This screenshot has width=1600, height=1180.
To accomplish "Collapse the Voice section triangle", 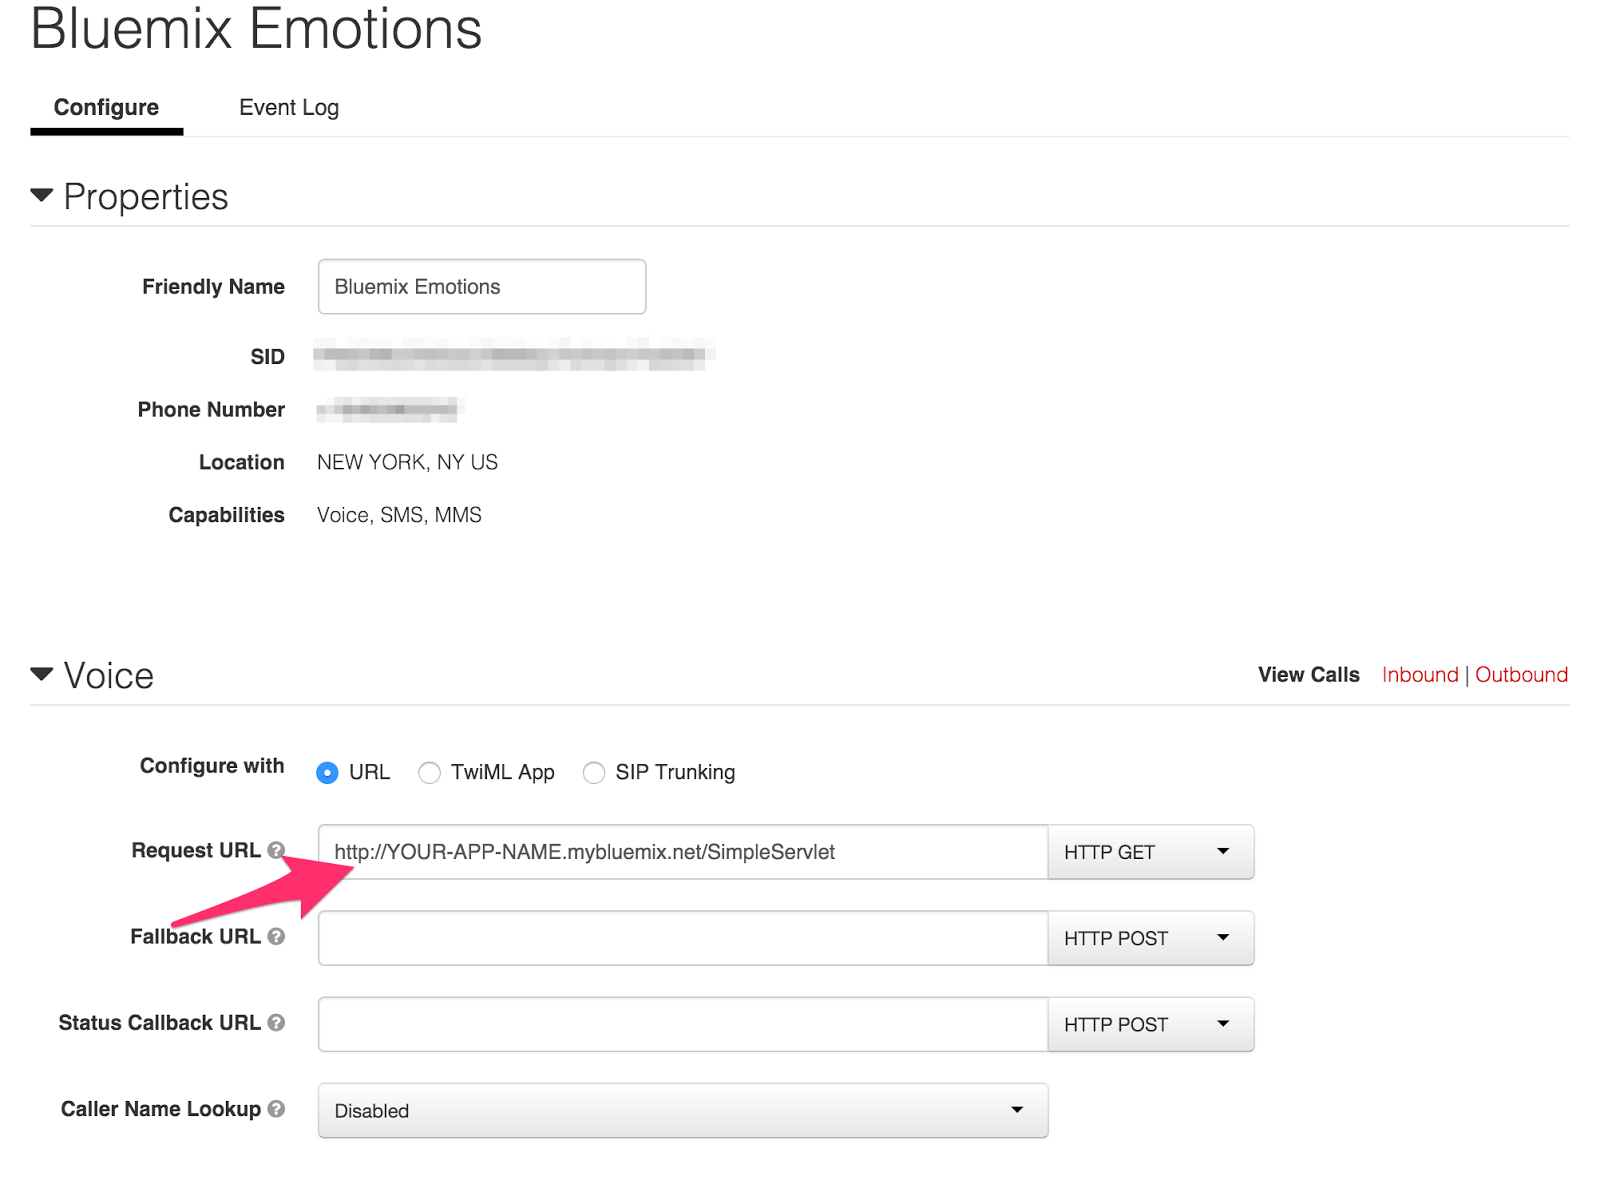I will (42, 675).
